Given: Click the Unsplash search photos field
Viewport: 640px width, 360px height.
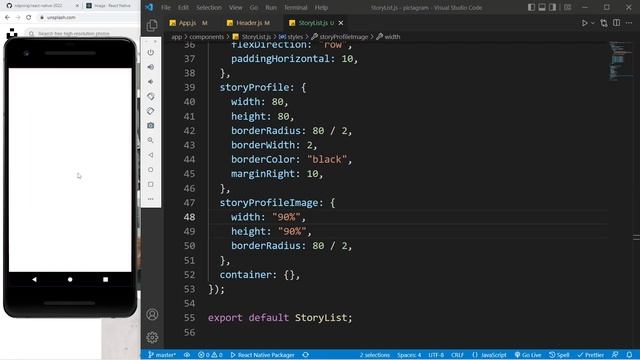Looking at the screenshot, I should coord(82,33).
